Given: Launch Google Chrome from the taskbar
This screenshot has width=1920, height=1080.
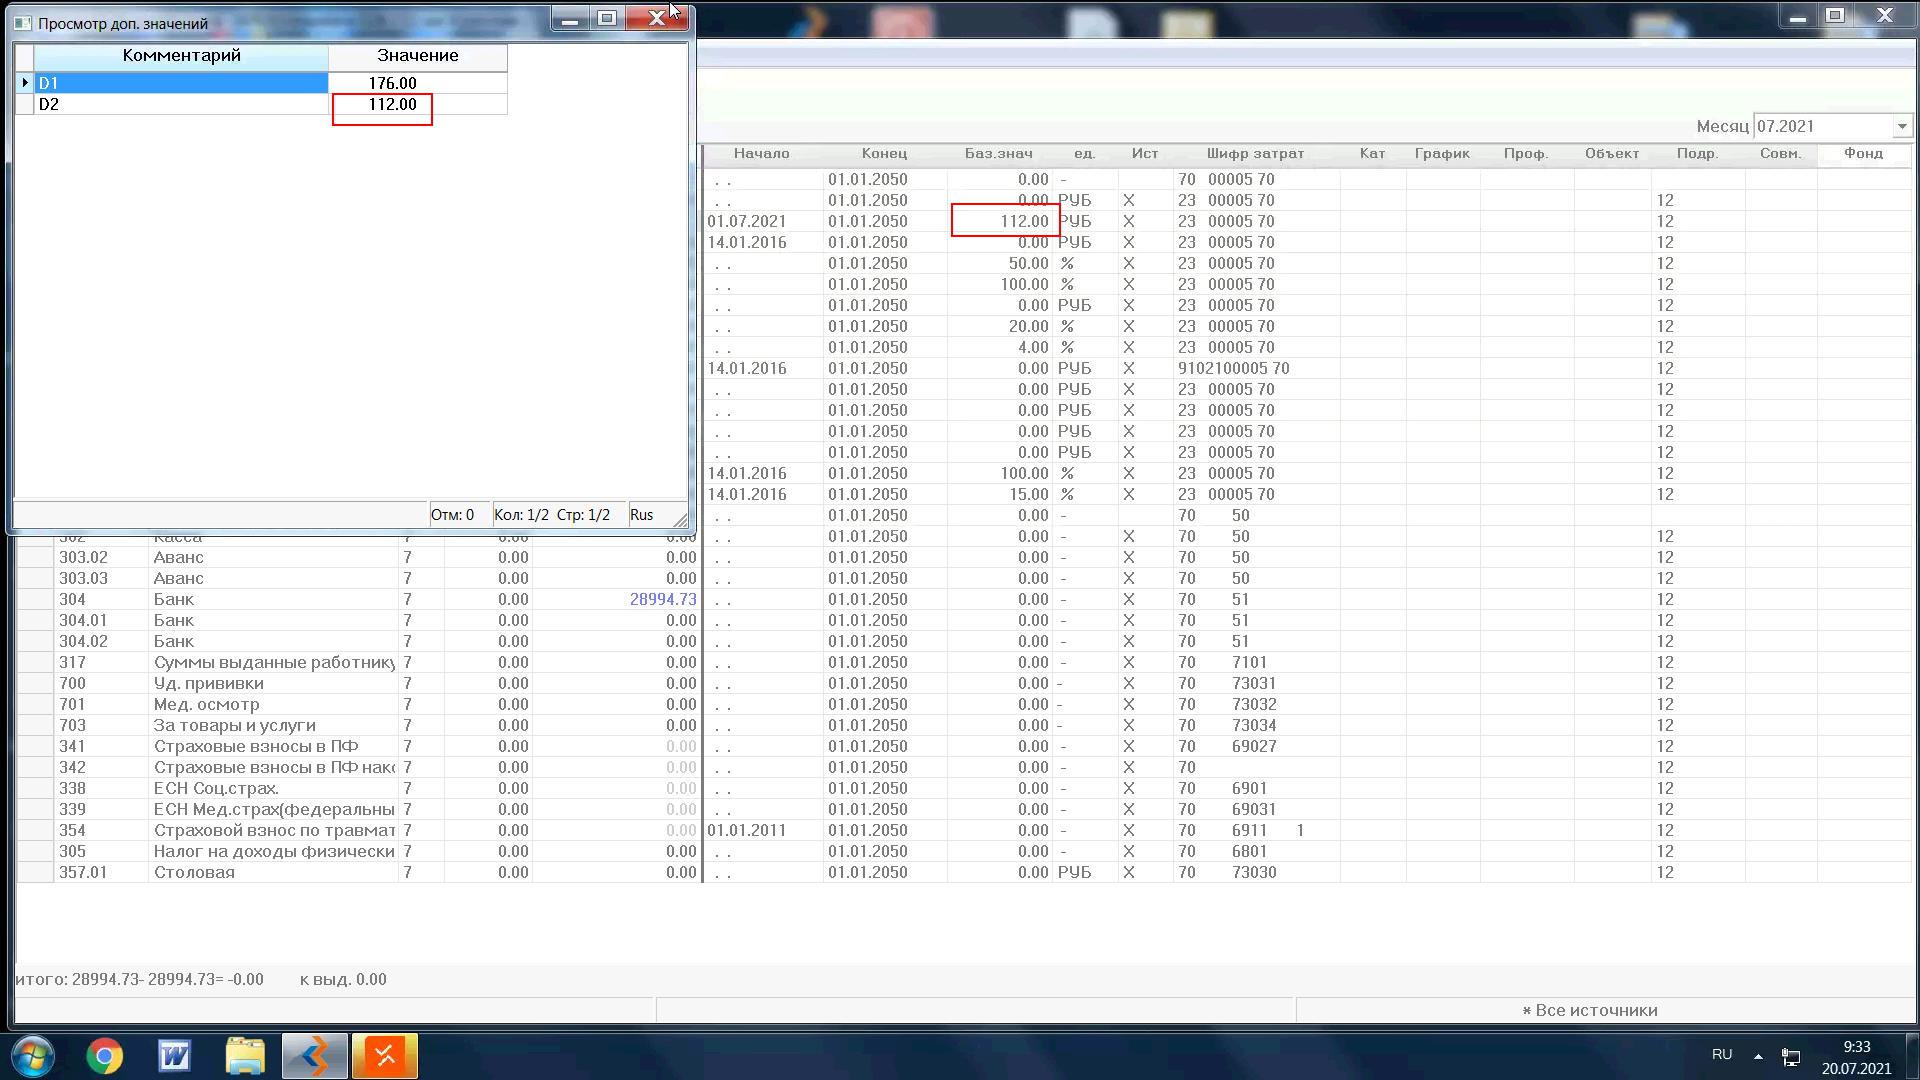Looking at the screenshot, I should pyautogui.click(x=104, y=1056).
